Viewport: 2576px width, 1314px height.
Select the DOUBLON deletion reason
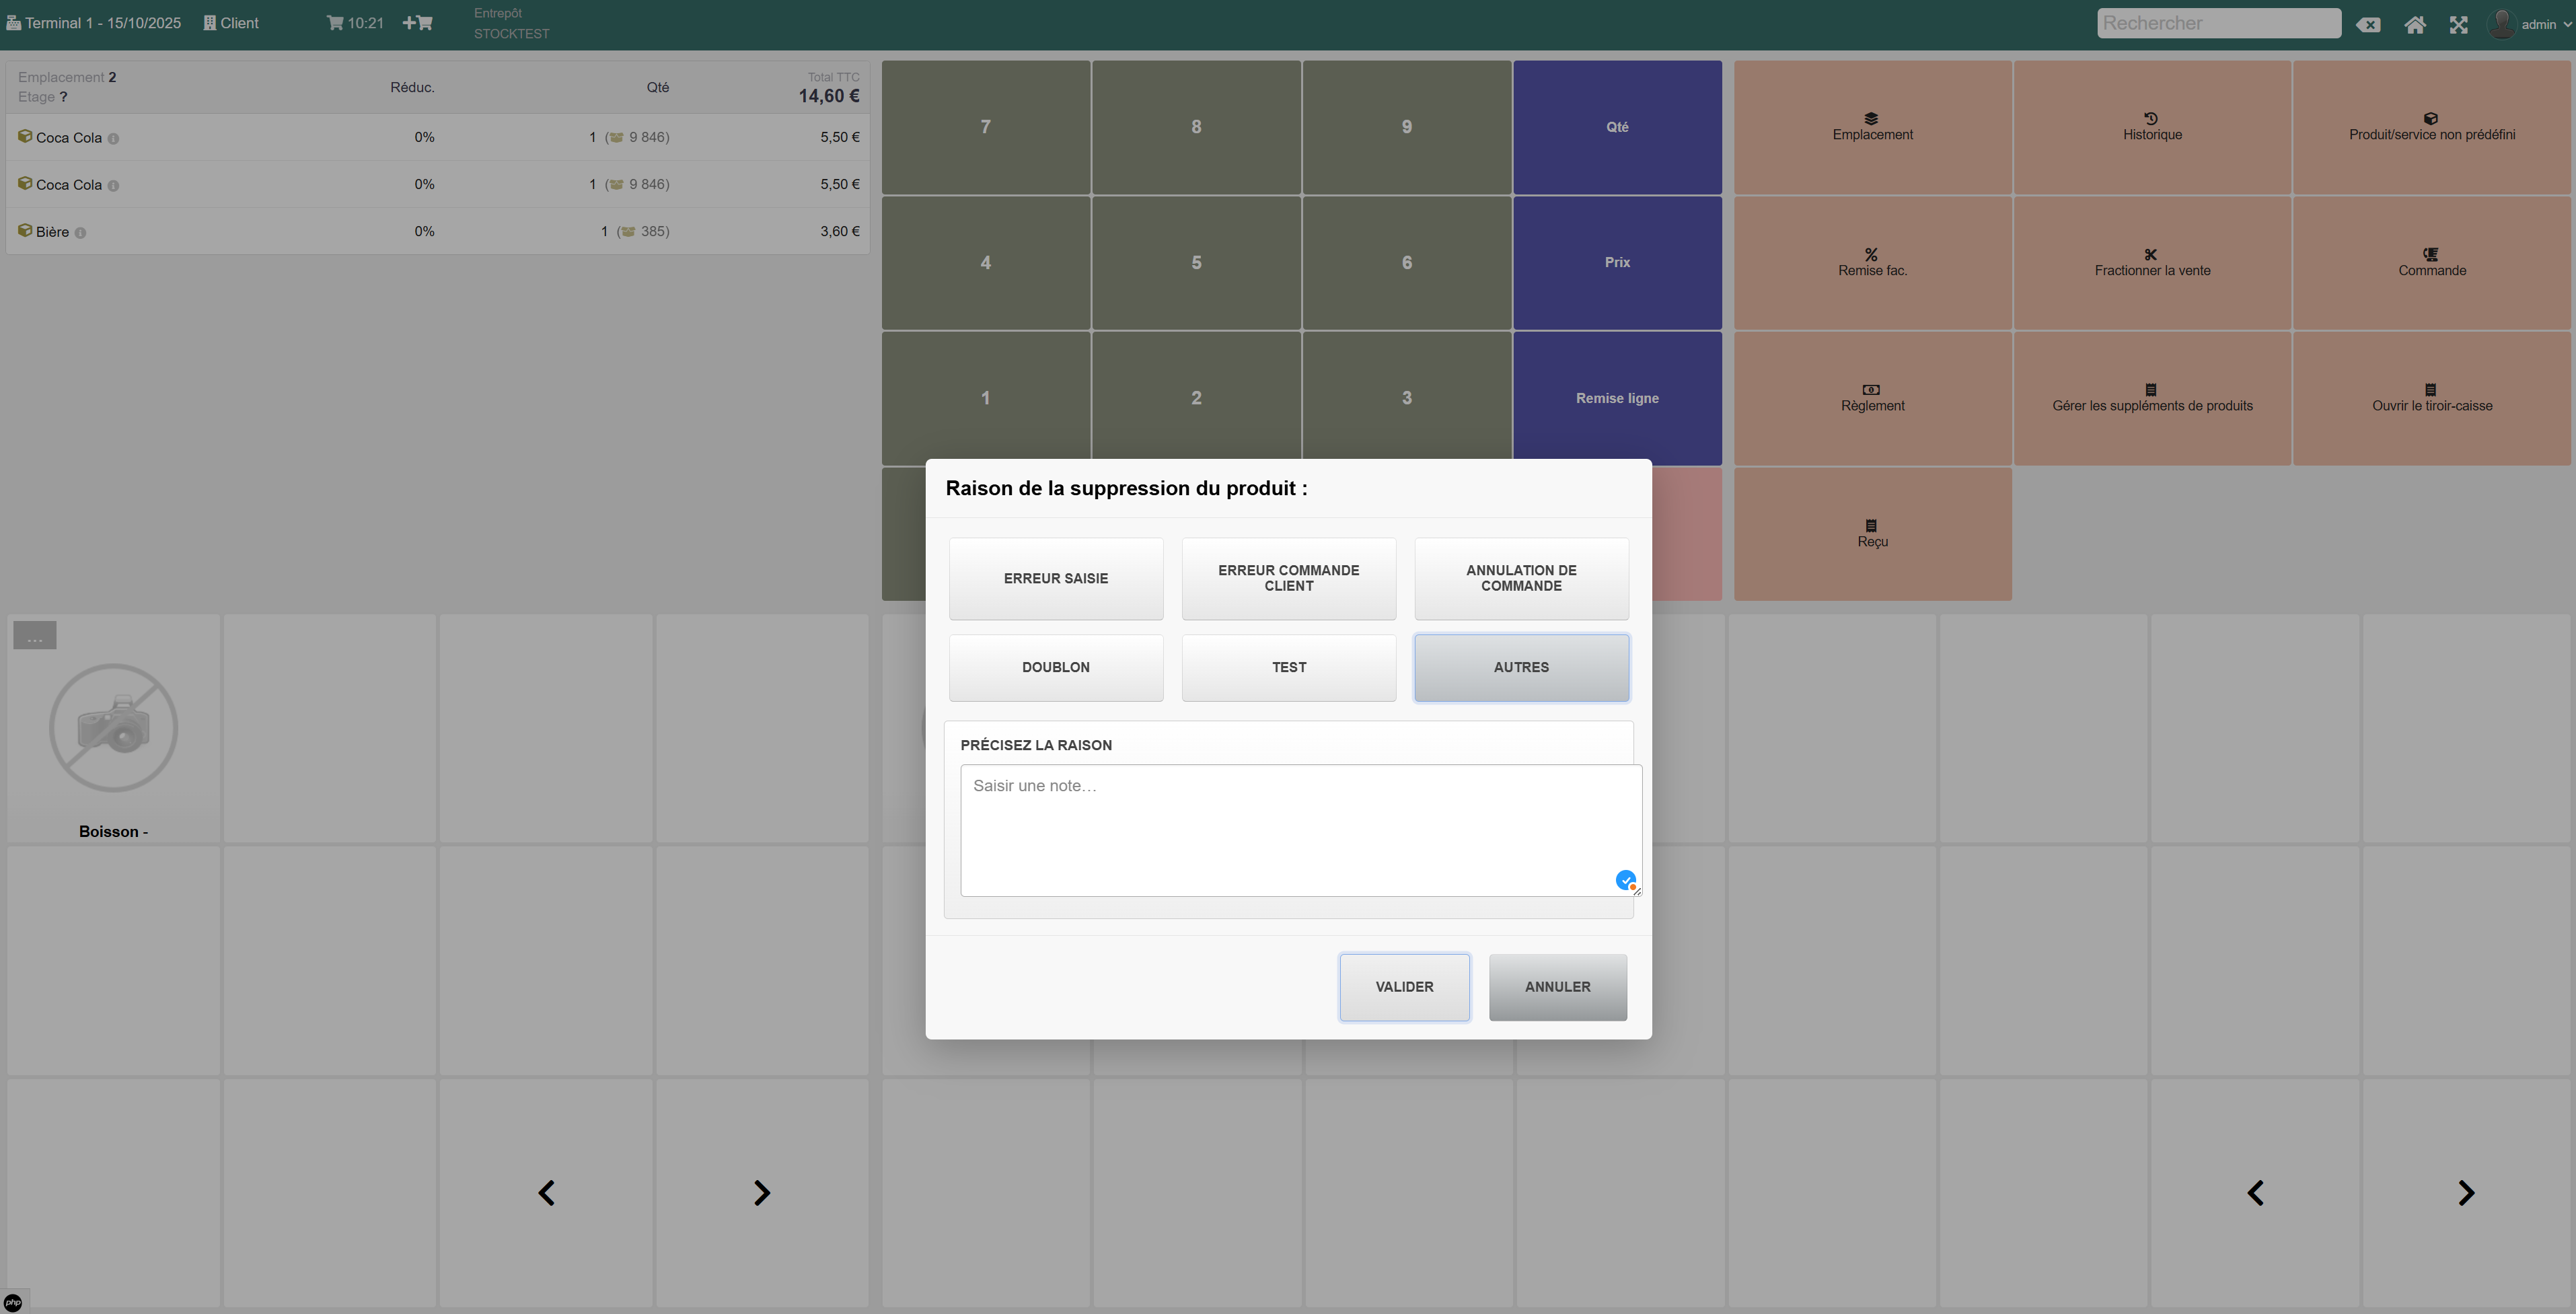coord(1055,667)
